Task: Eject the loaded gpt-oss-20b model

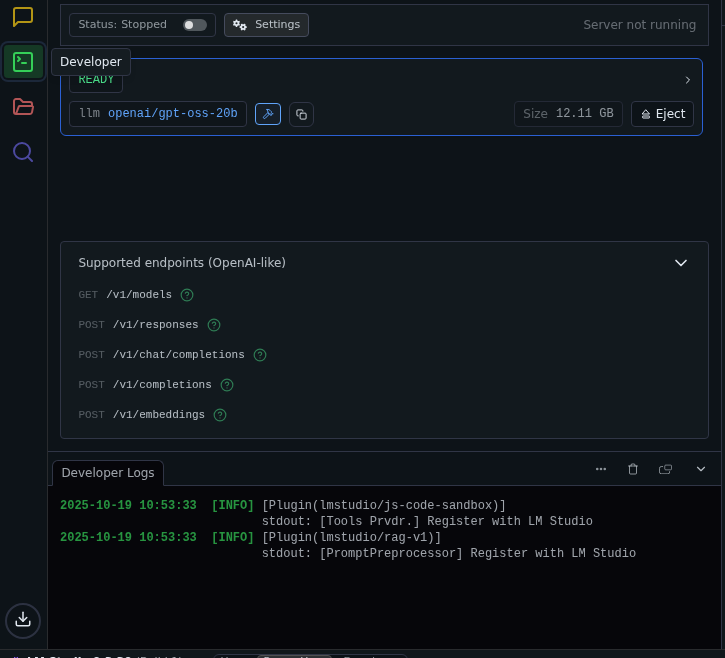Action: 662,114
